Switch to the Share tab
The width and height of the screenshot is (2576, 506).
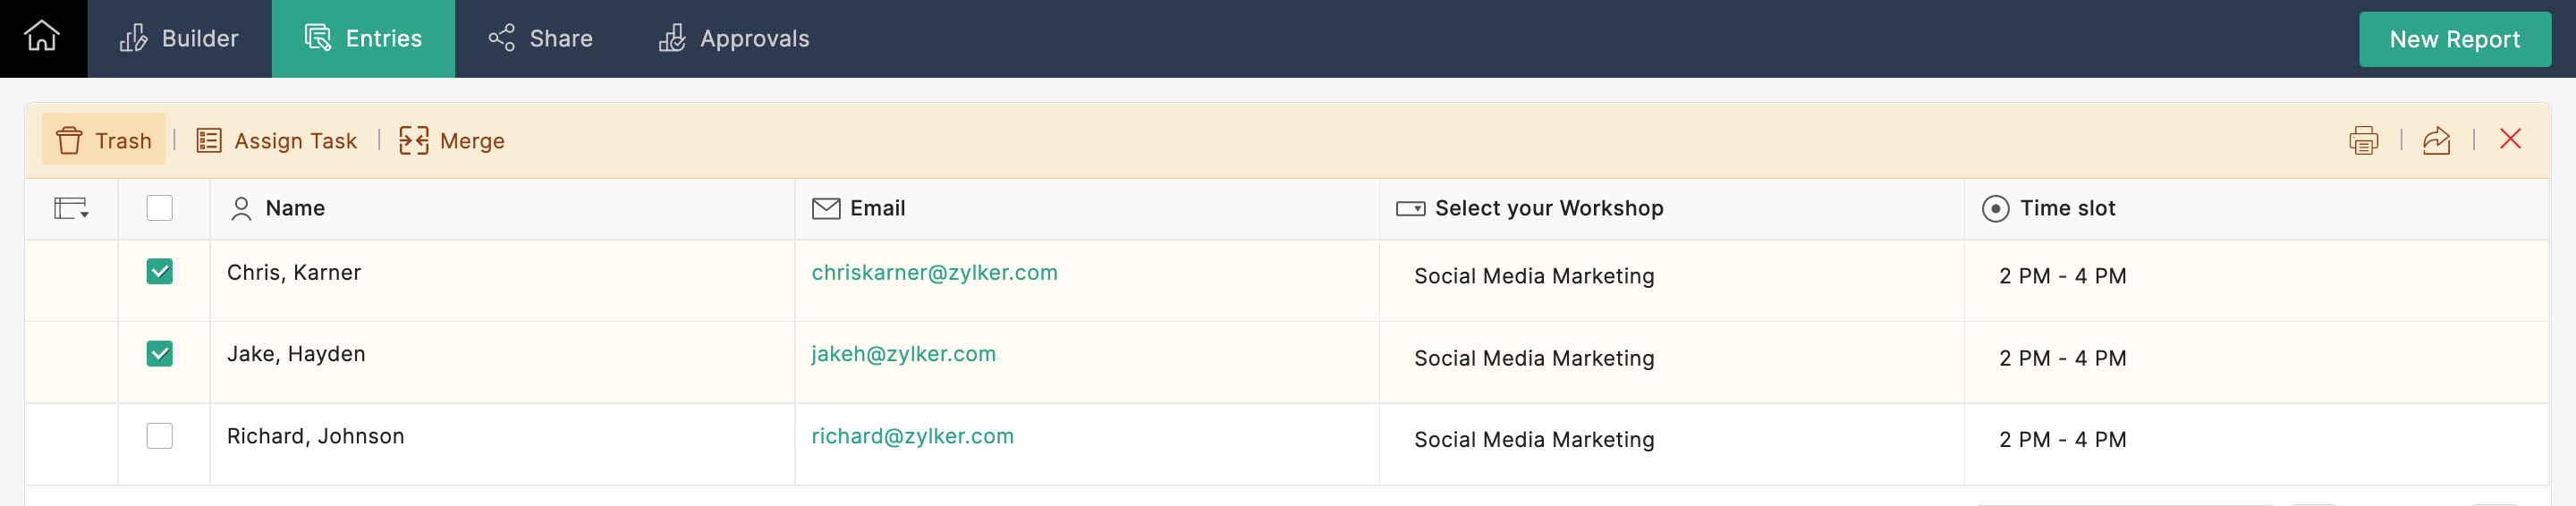pyautogui.click(x=540, y=38)
